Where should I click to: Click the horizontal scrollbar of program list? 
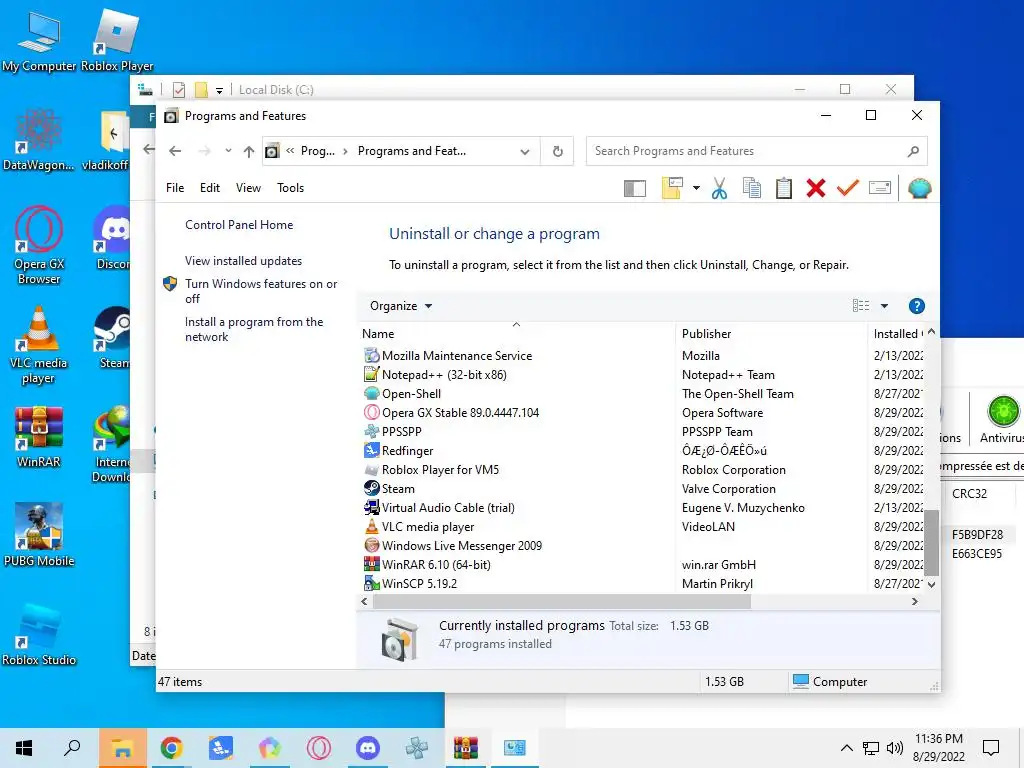562,601
